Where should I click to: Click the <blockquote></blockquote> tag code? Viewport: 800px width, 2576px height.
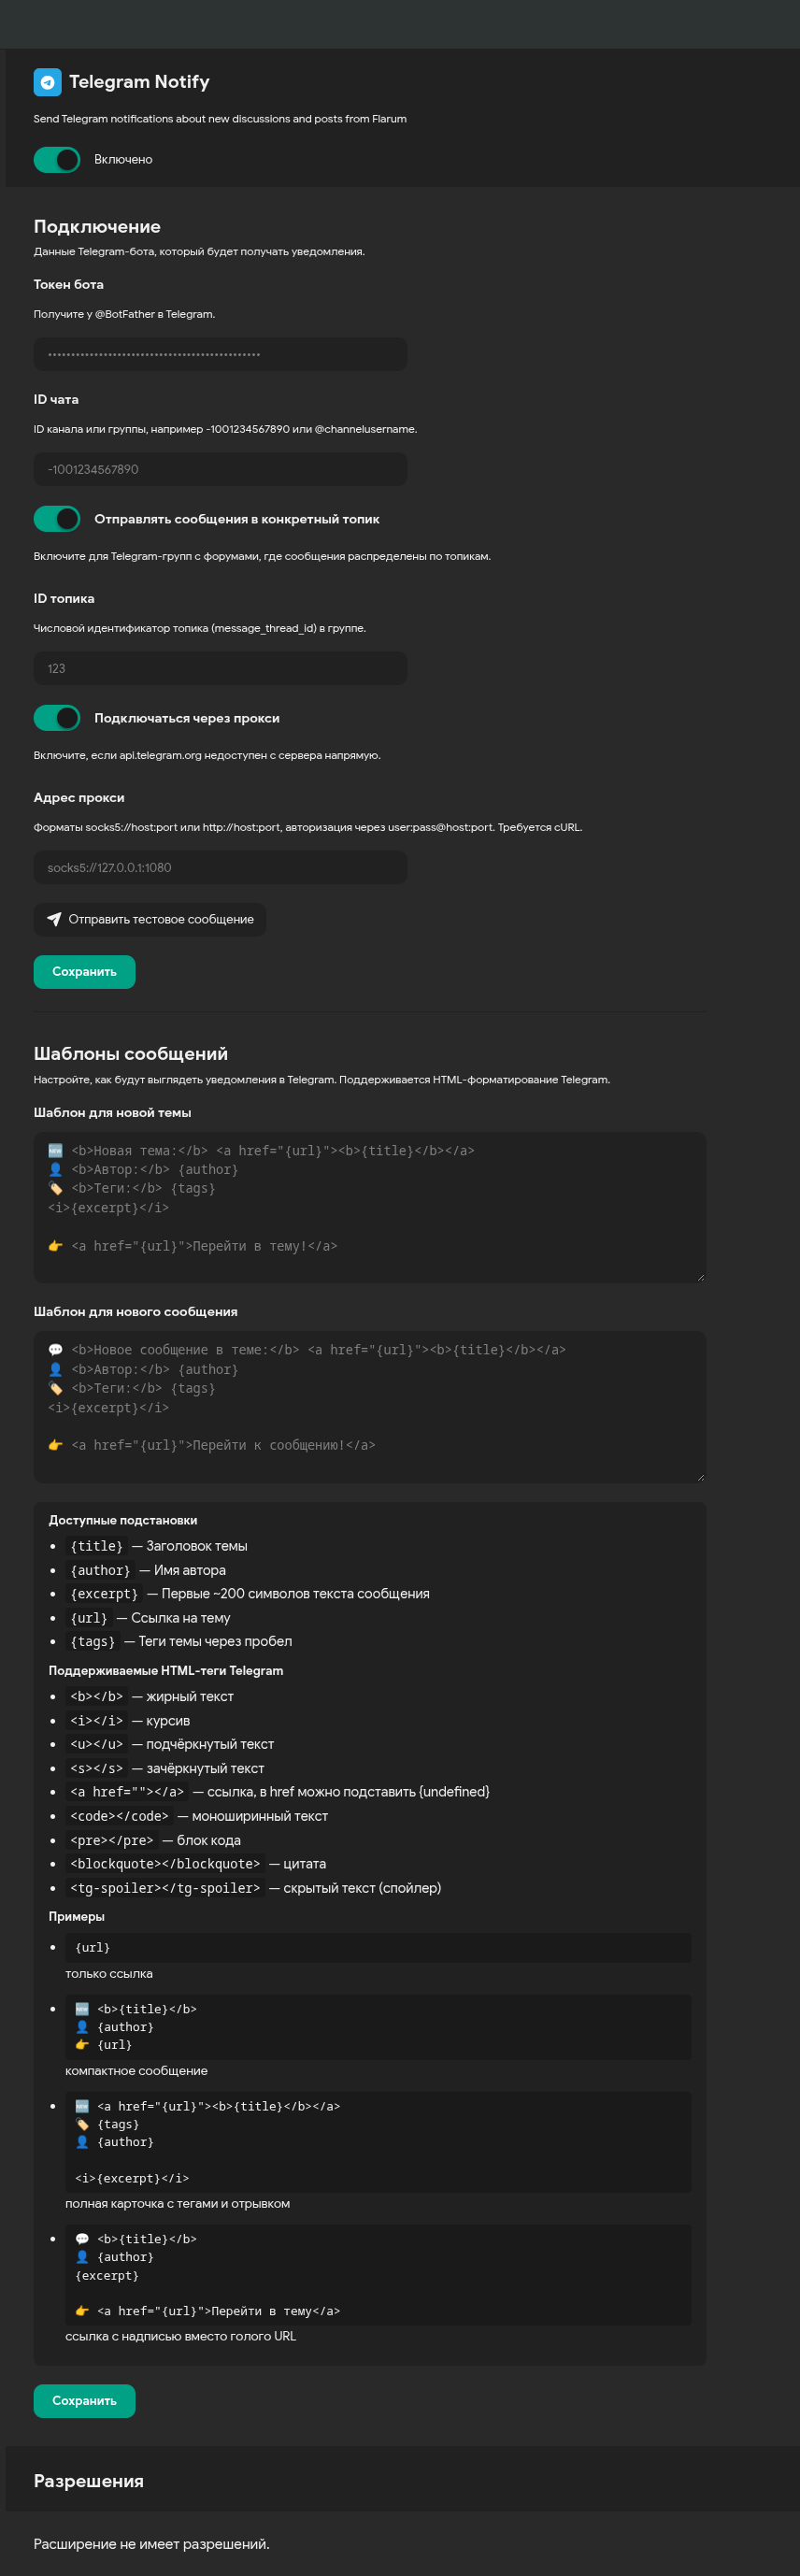coord(165,1864)
